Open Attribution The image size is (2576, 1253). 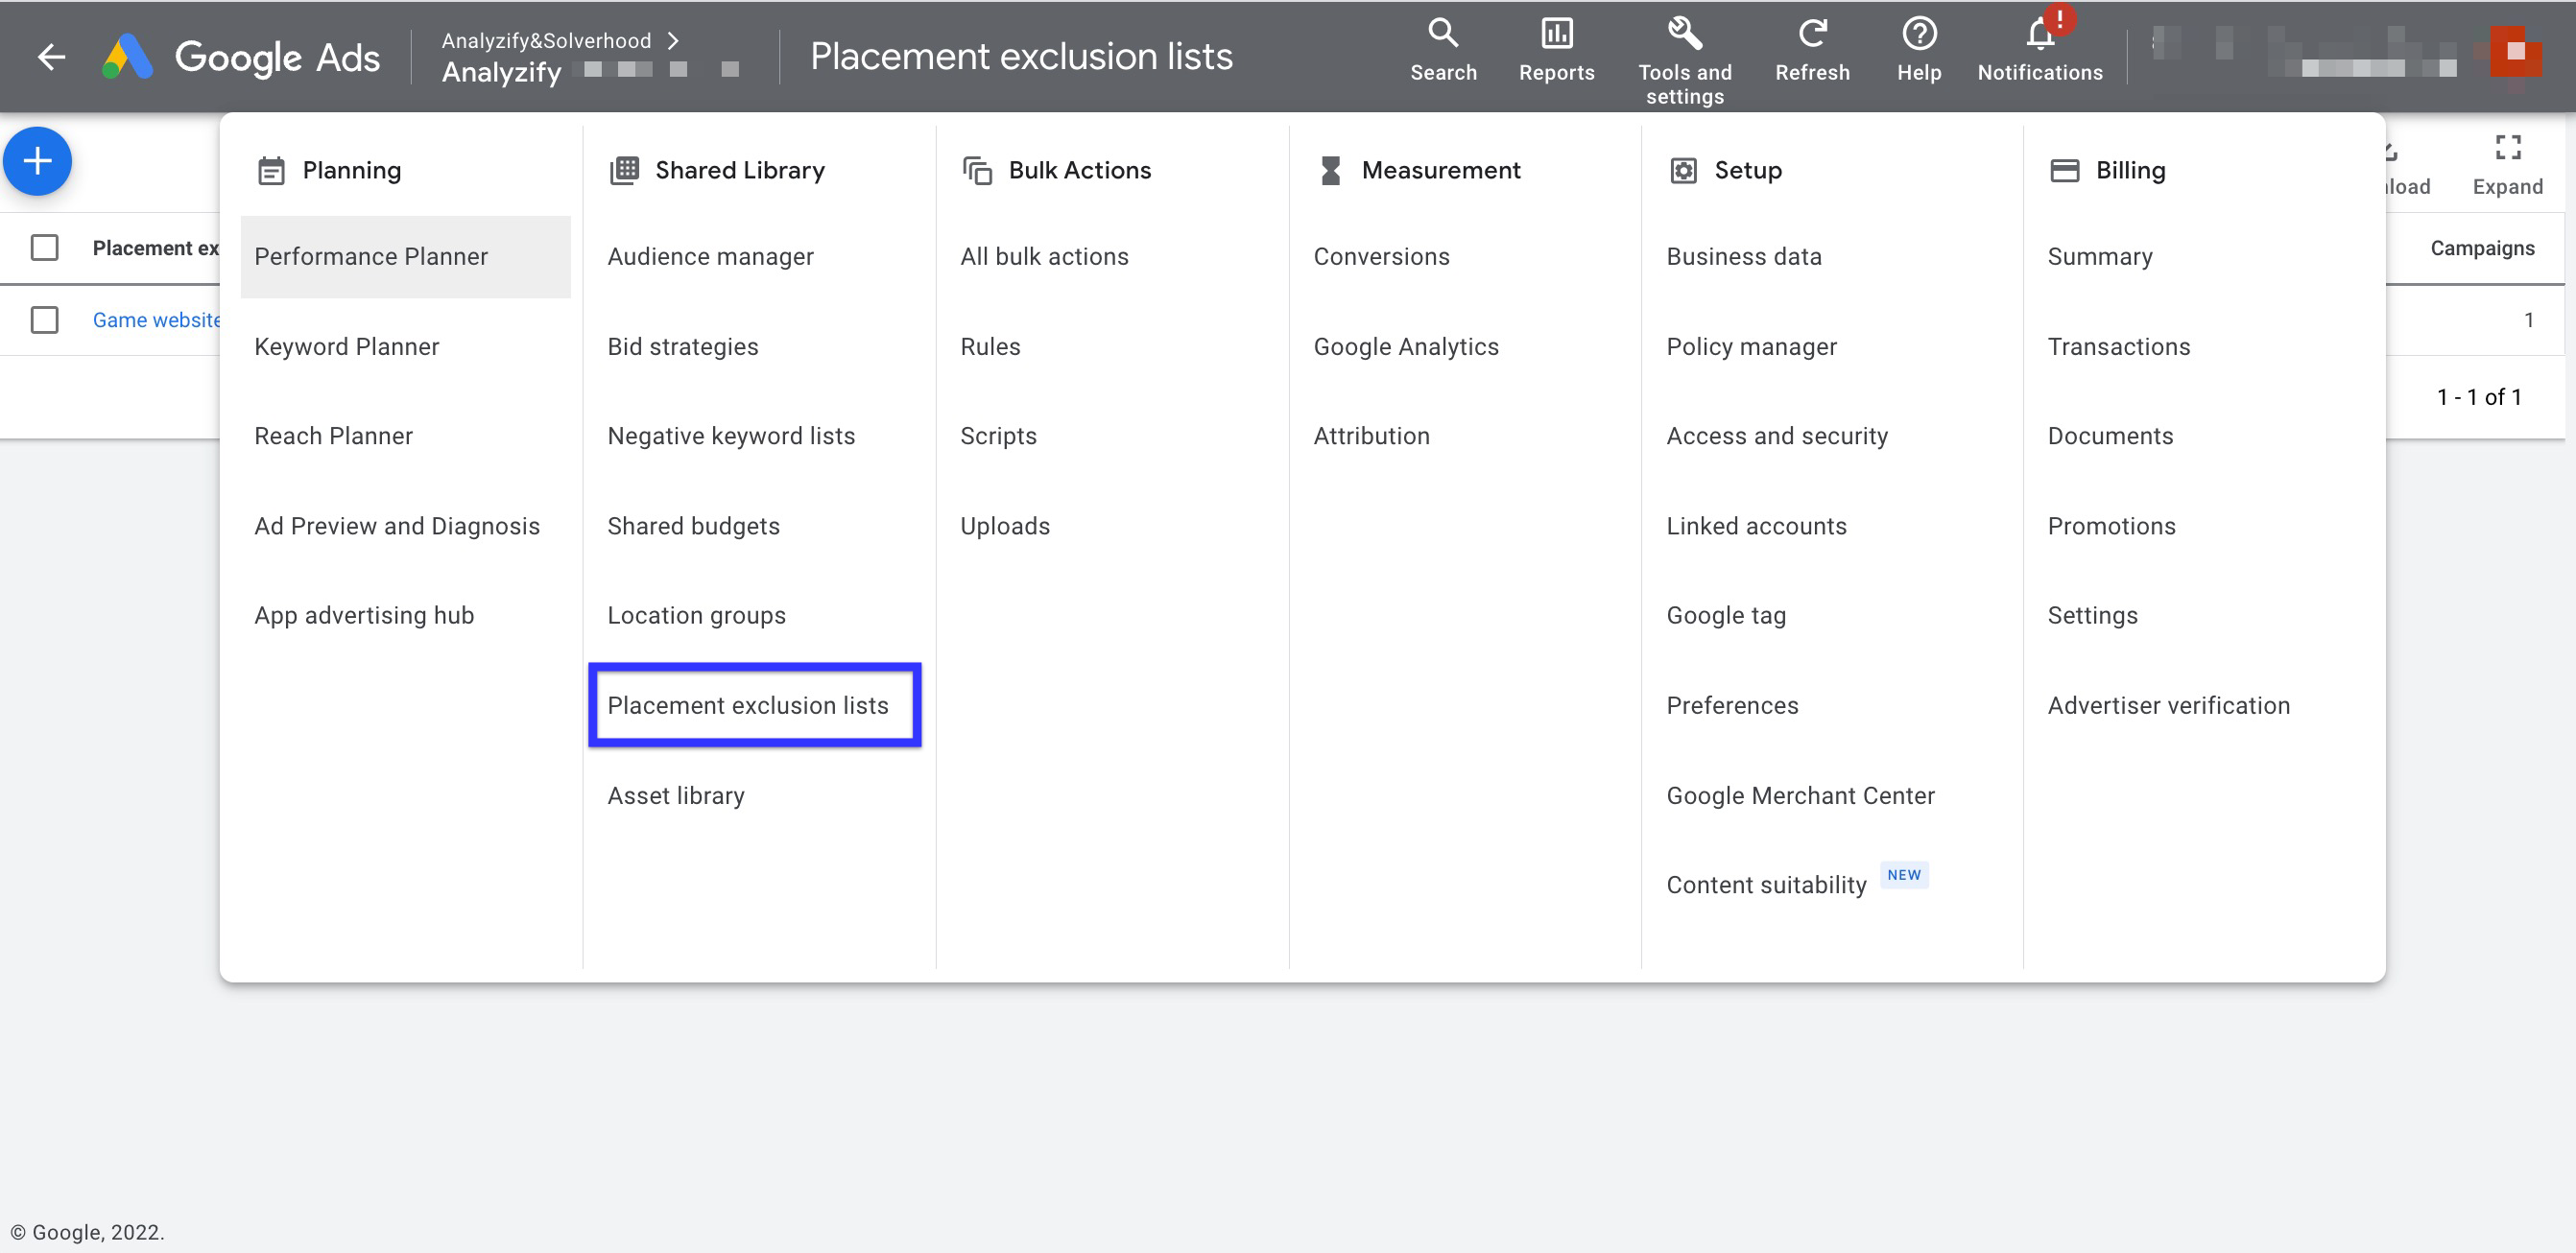tap(1371, 436)
